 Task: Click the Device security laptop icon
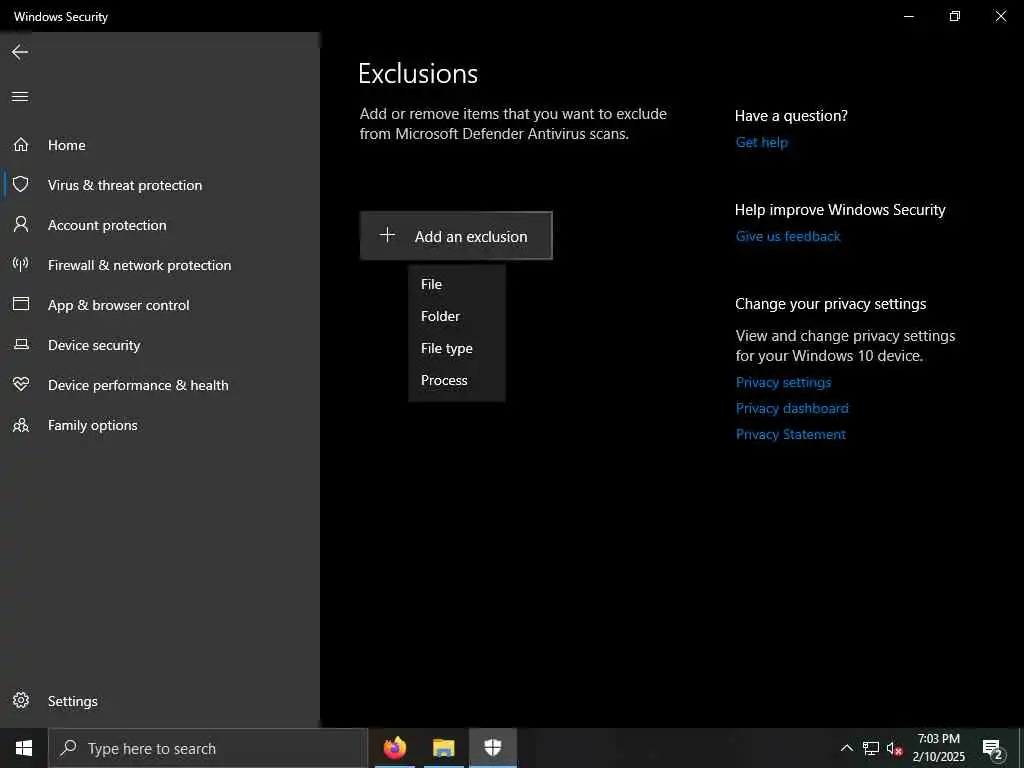[21, 344]
